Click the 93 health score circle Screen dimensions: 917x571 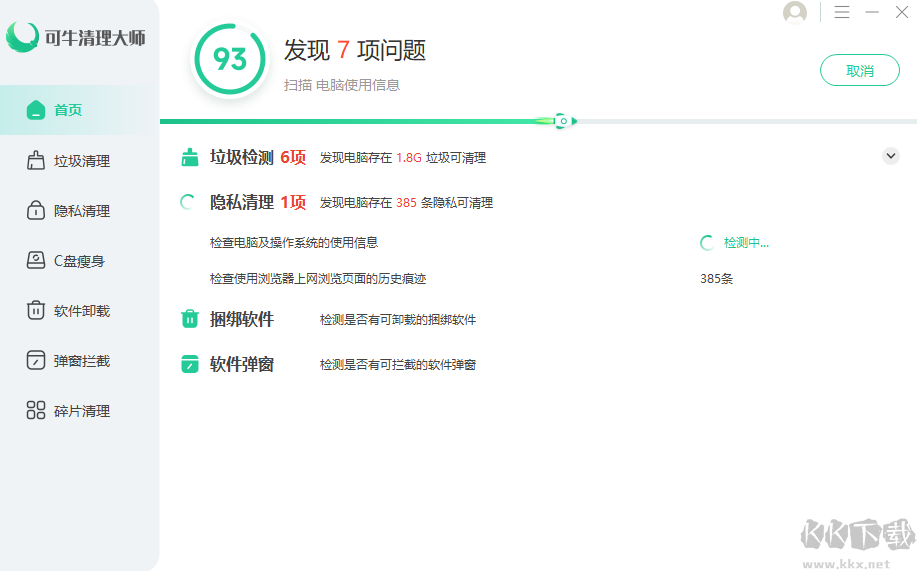click(x=230, y=59)
